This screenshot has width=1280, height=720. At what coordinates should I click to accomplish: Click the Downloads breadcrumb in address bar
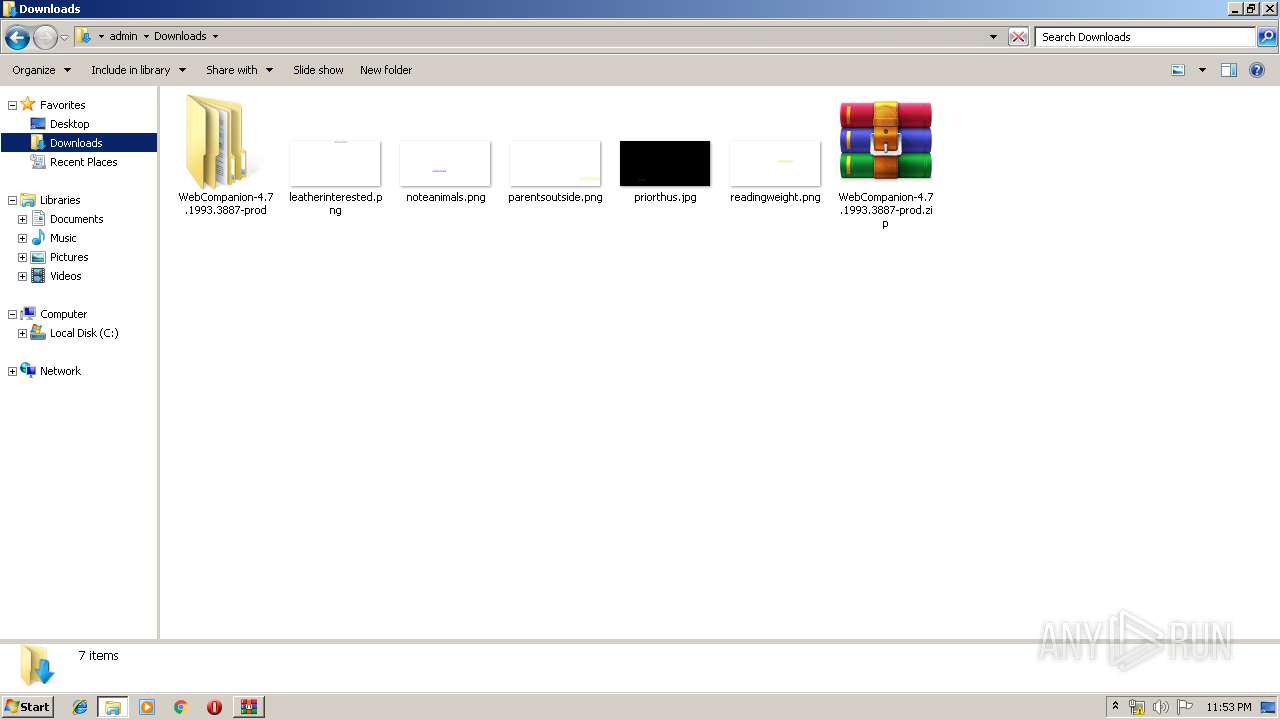(180, 36)
